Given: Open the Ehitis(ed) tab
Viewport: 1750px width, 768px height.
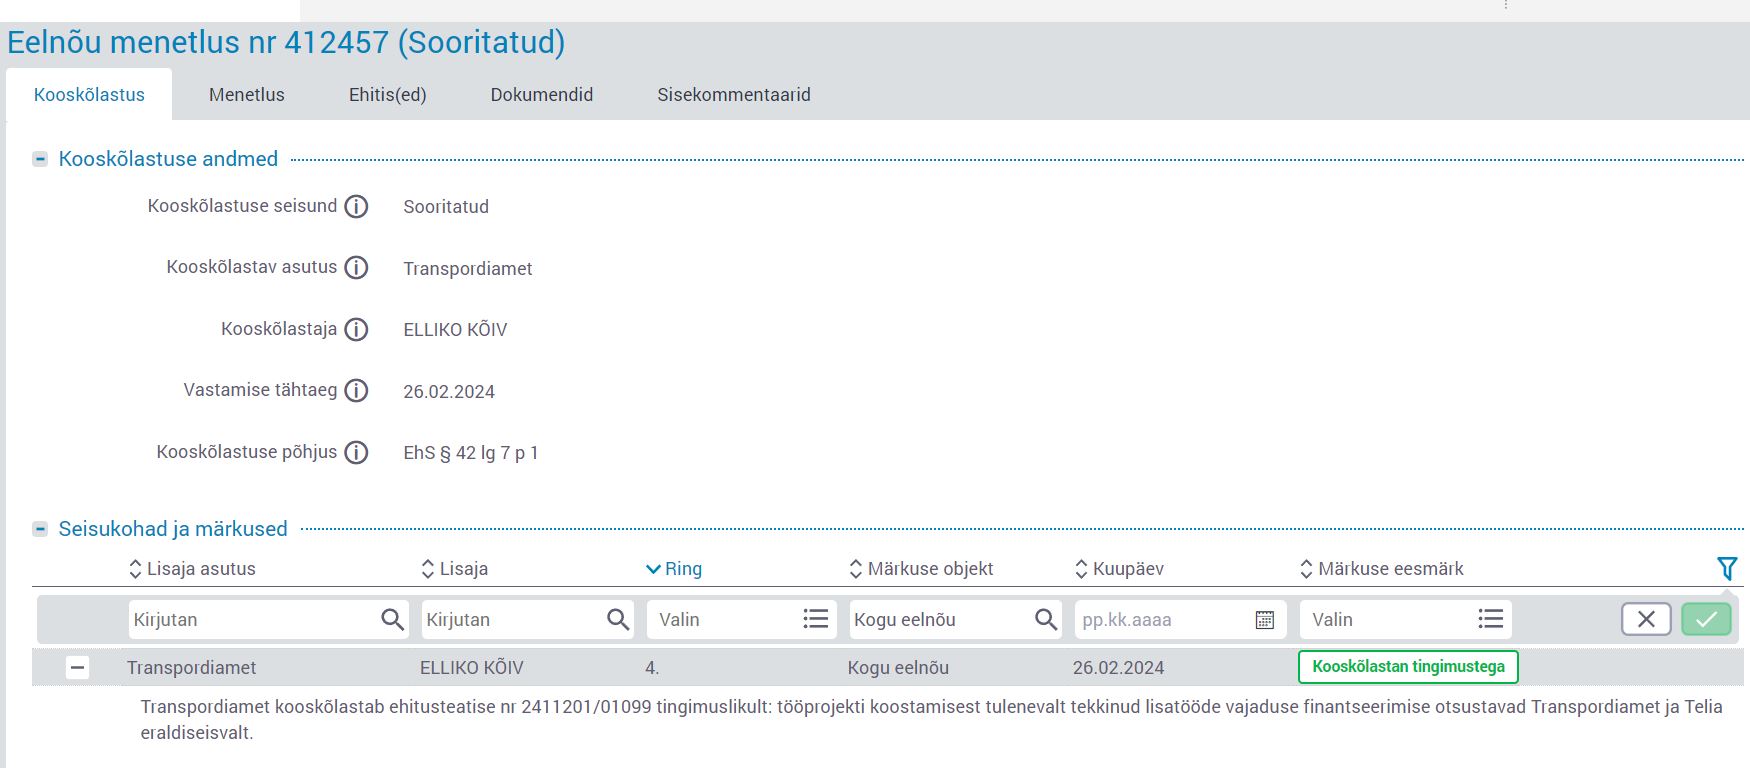Looking at the screenshot, I should click(x=388, y=95).
